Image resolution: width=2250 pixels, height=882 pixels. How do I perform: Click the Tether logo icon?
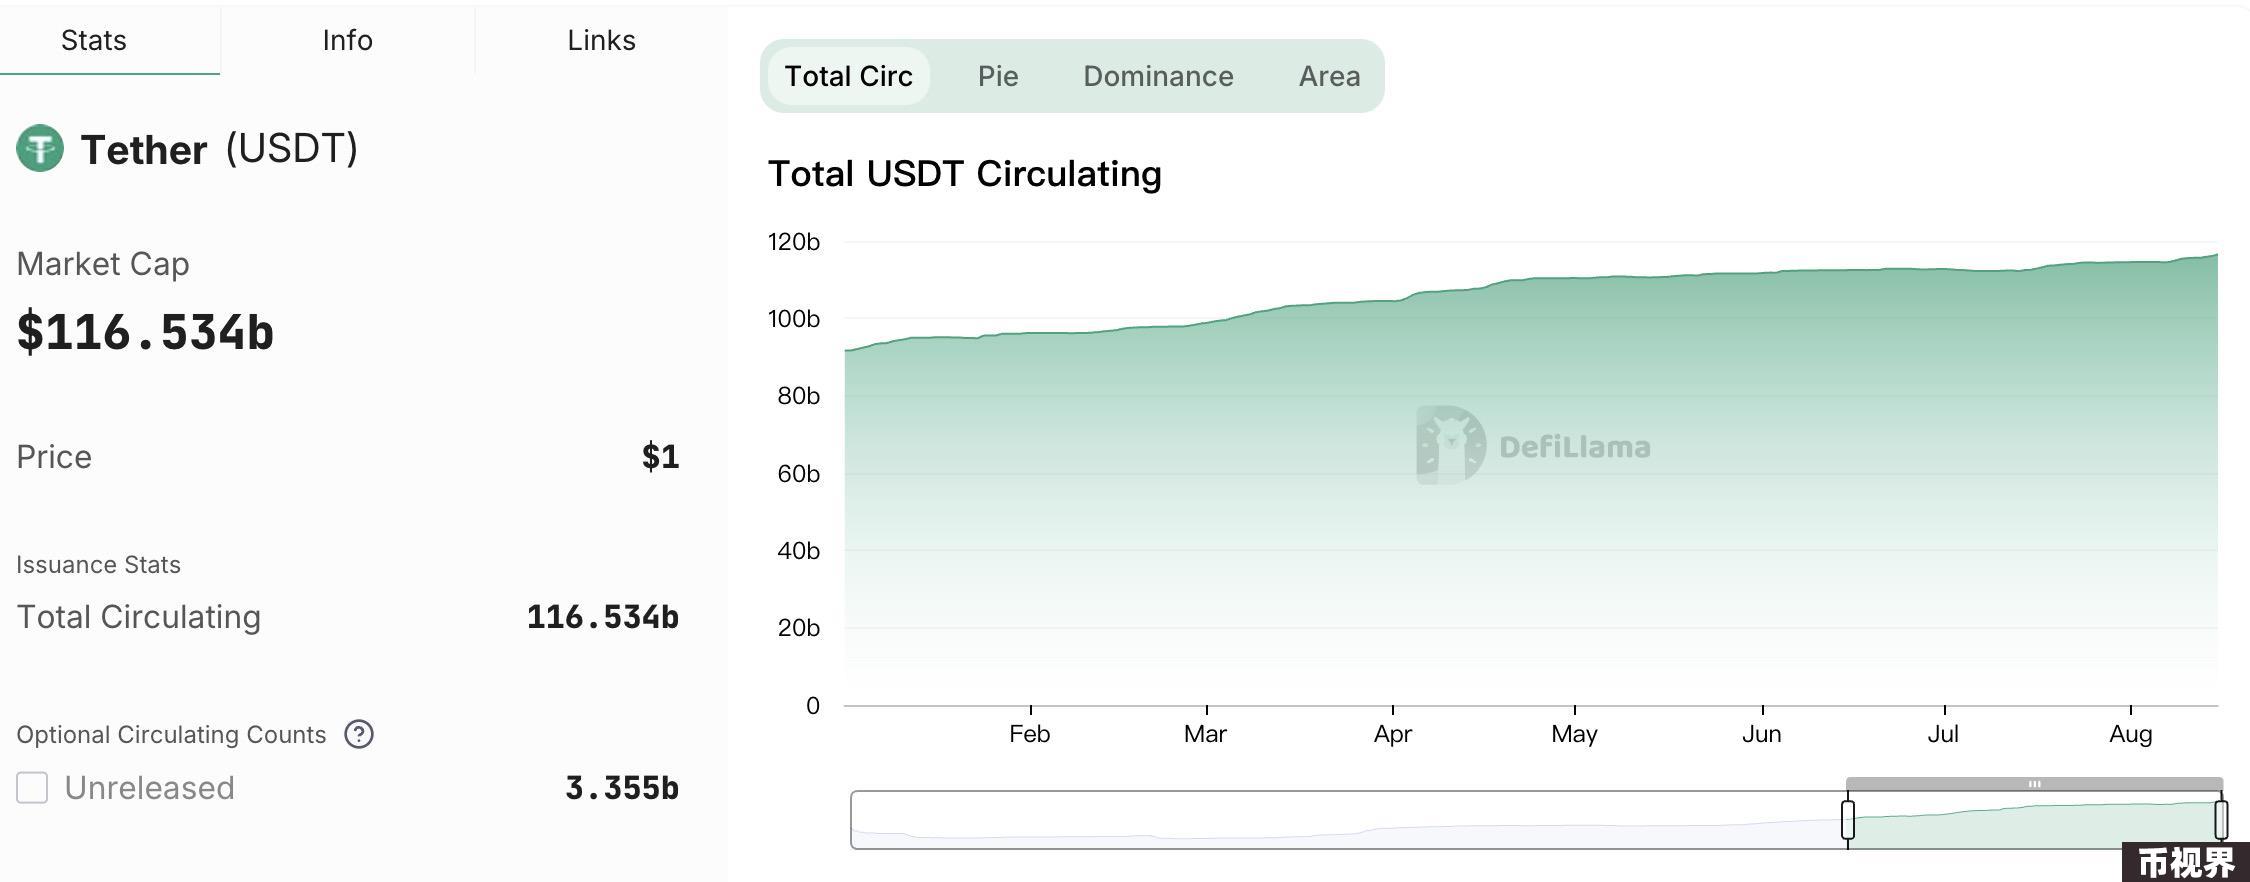[x=40, y=148]
